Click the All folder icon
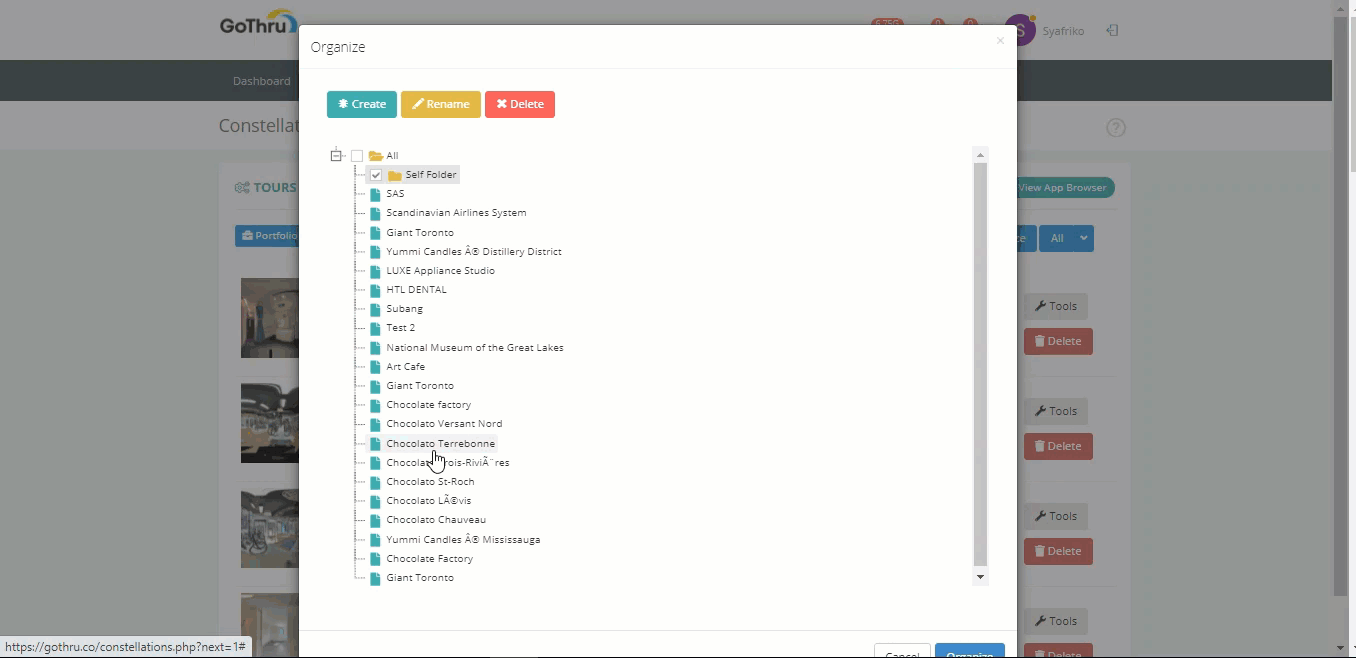The image size is (1356, 658). [x=376, y=156]
